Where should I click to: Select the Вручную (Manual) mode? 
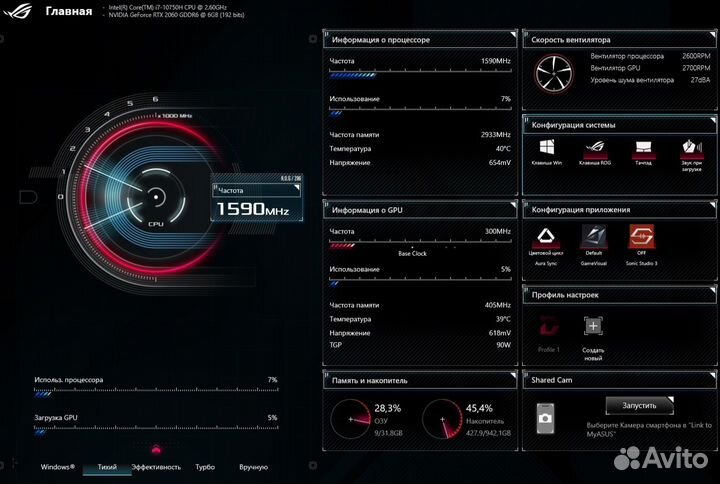point(253,467)
